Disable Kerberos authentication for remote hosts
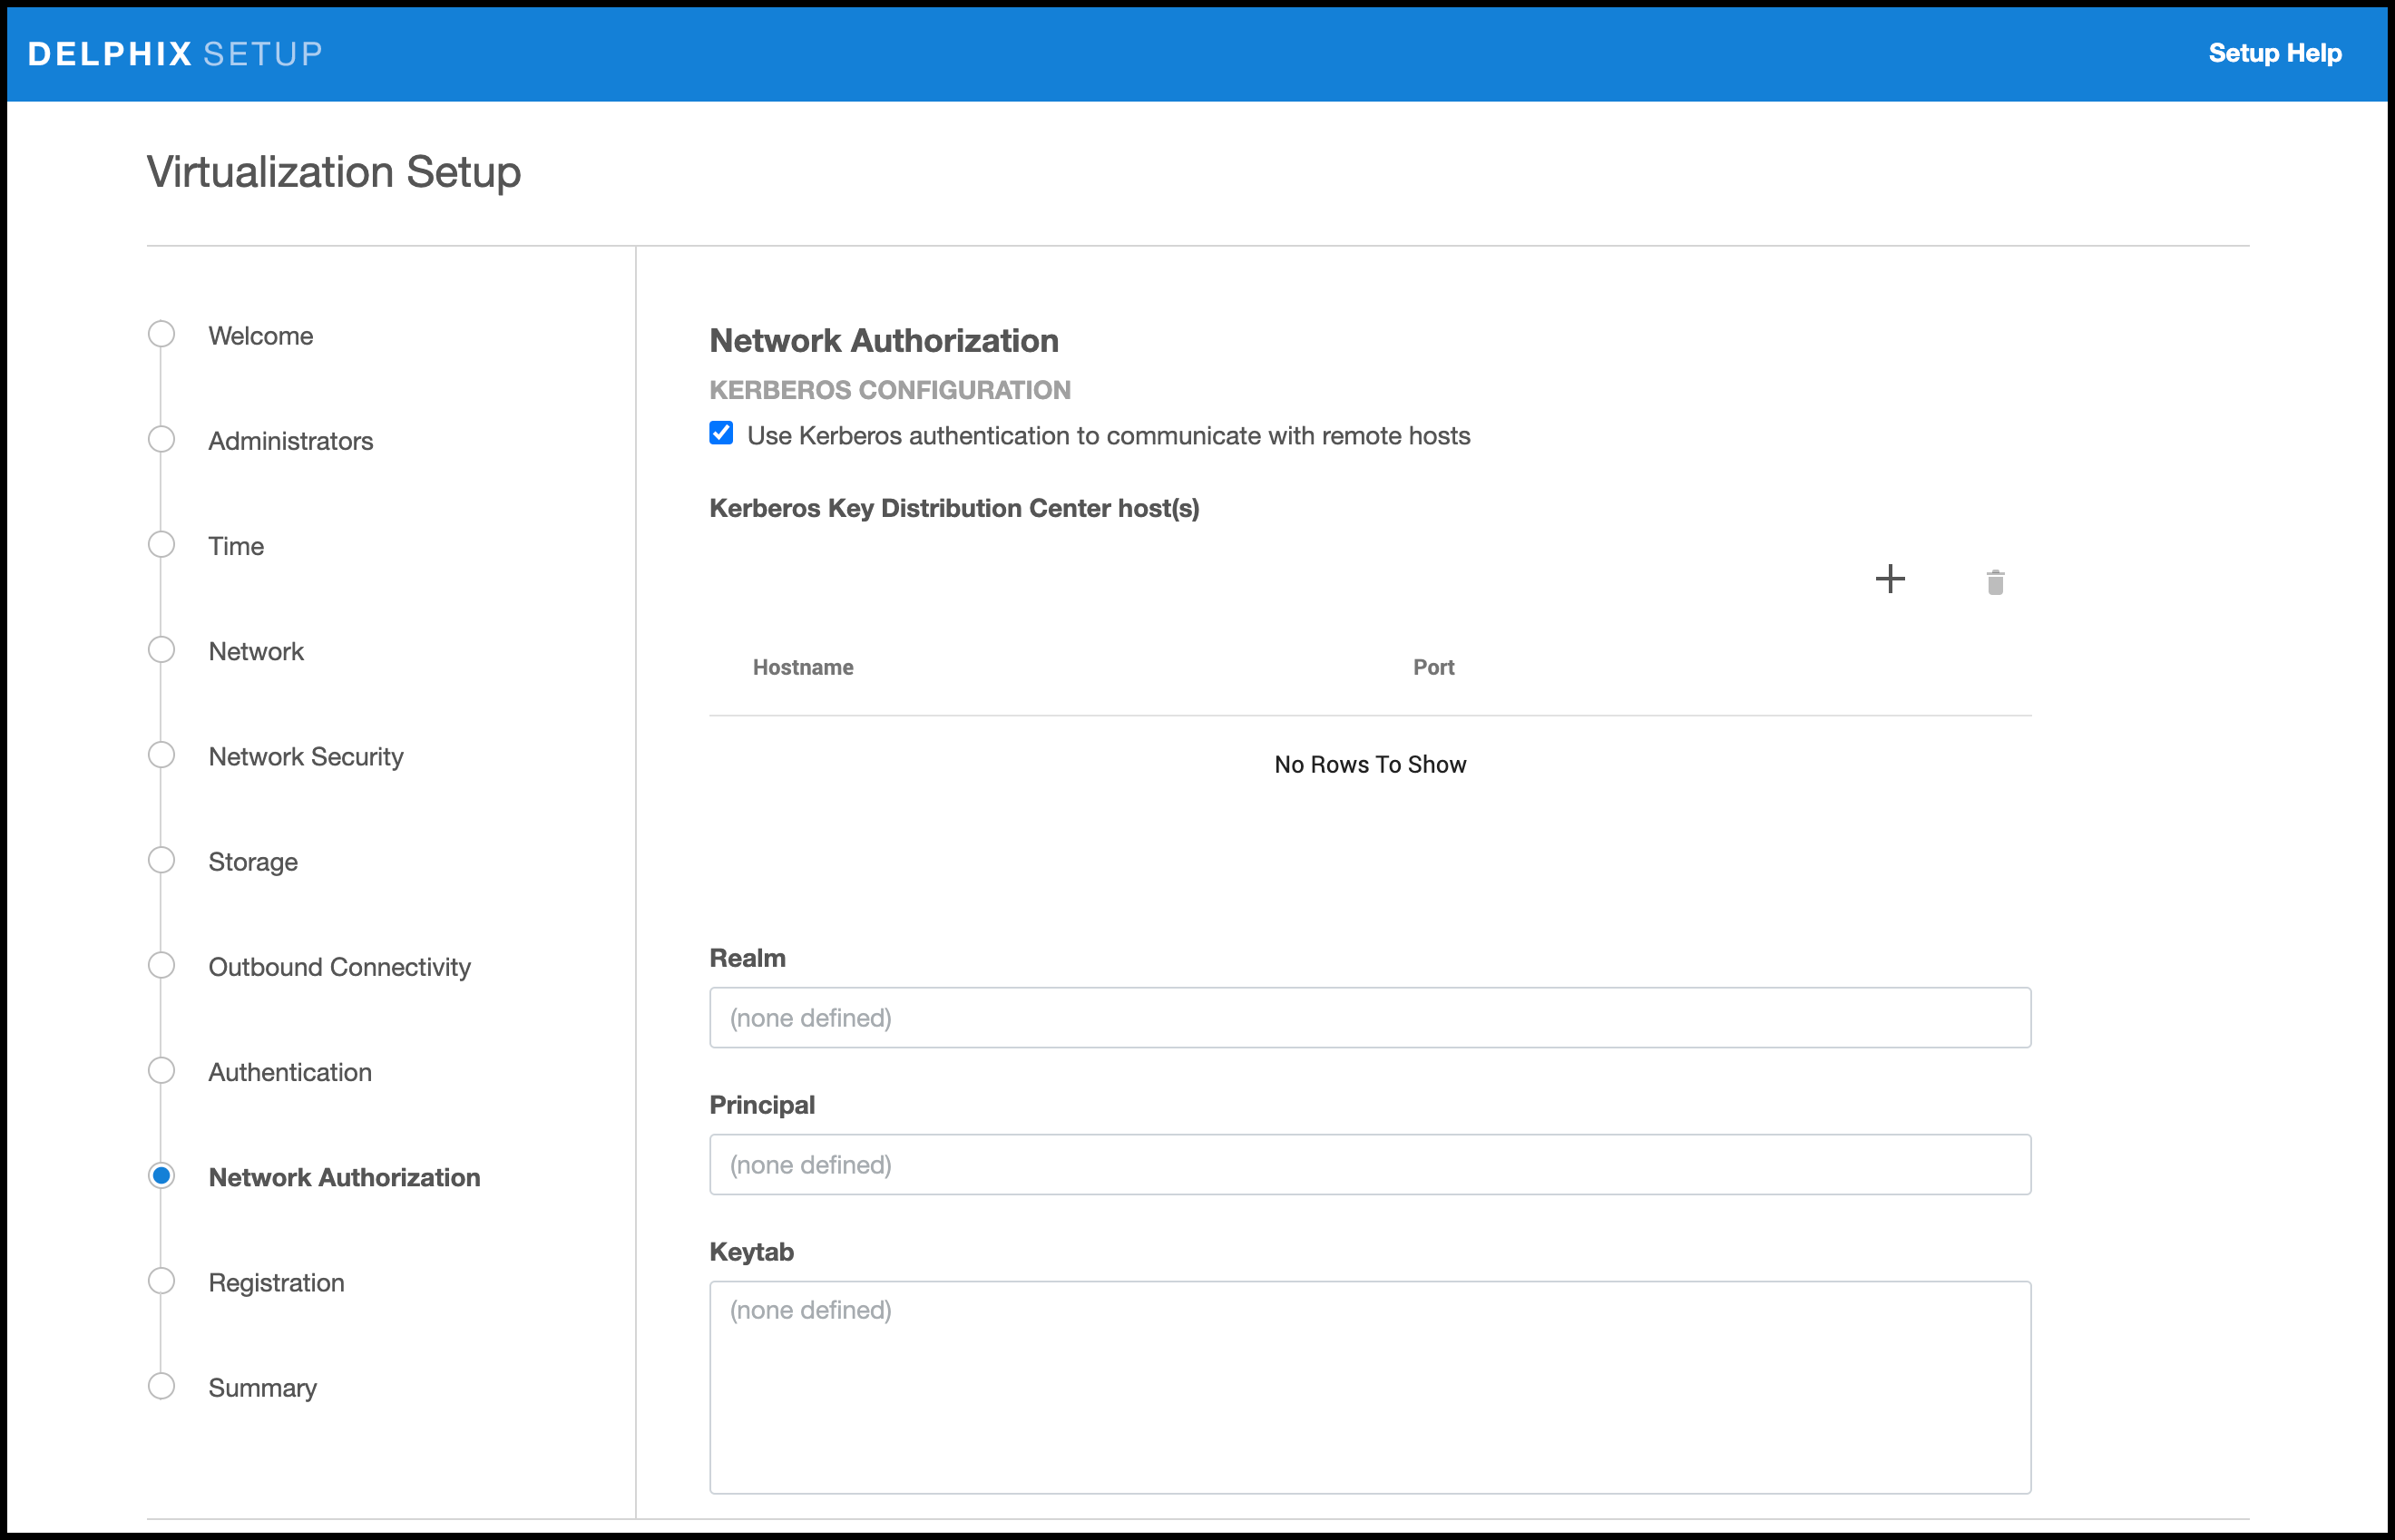This screenshot has width=2395, height=1540. [x=721, y=433]
